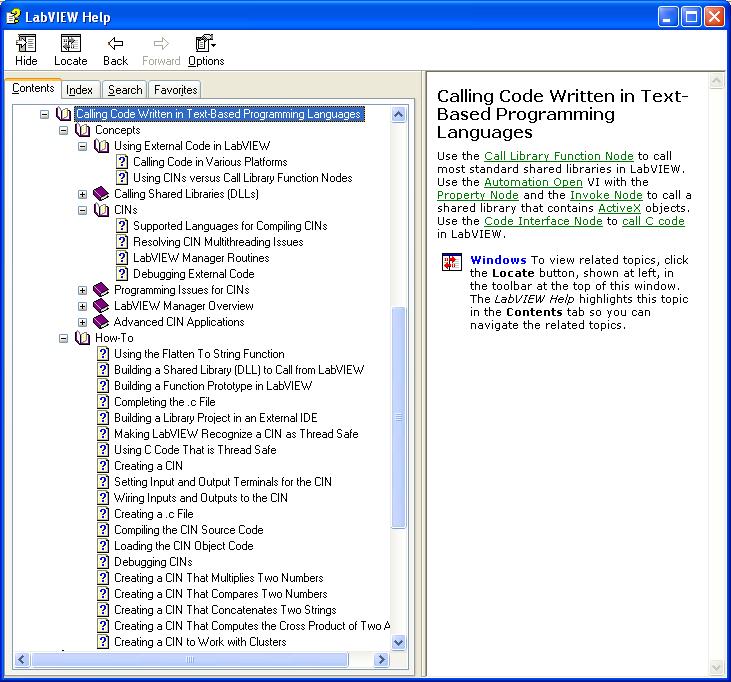Screen dimensions: 731x682
Task: Click the Locate icon in the Windows note
Action: [451, 262]
